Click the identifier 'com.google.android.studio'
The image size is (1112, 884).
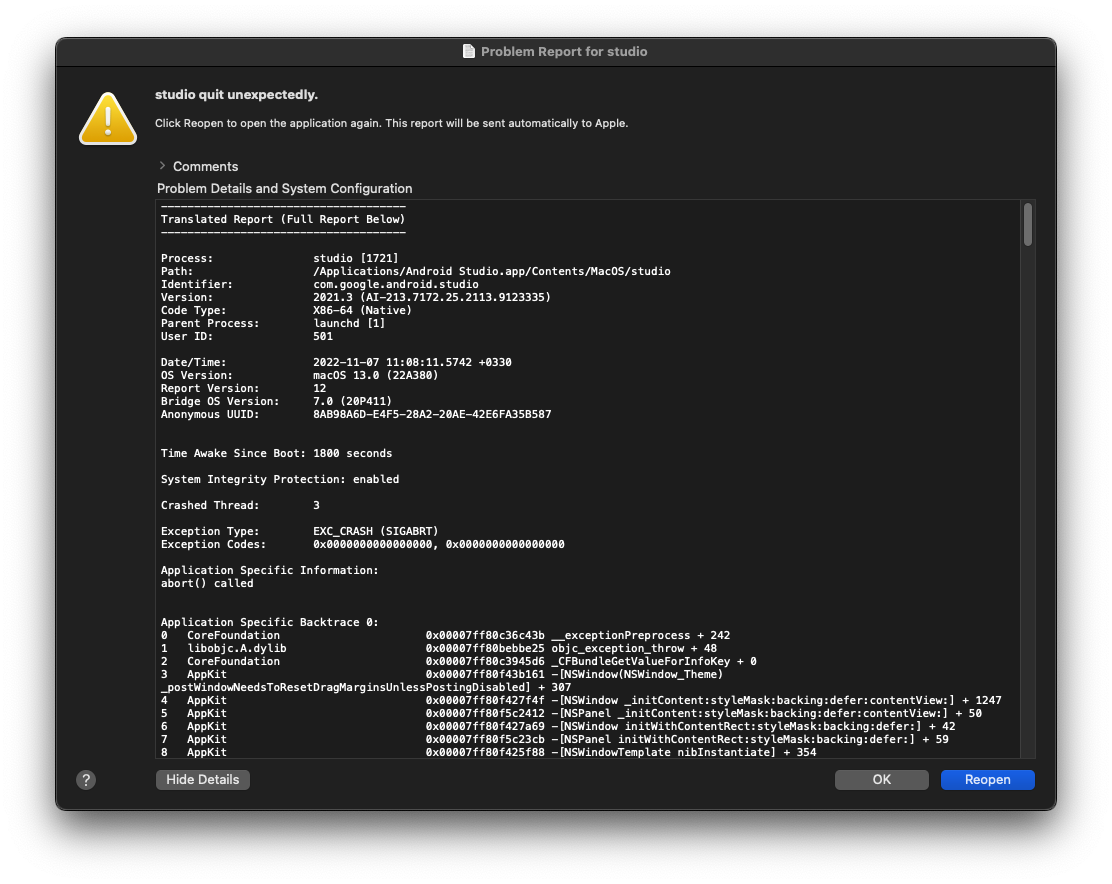click(396, 284)
